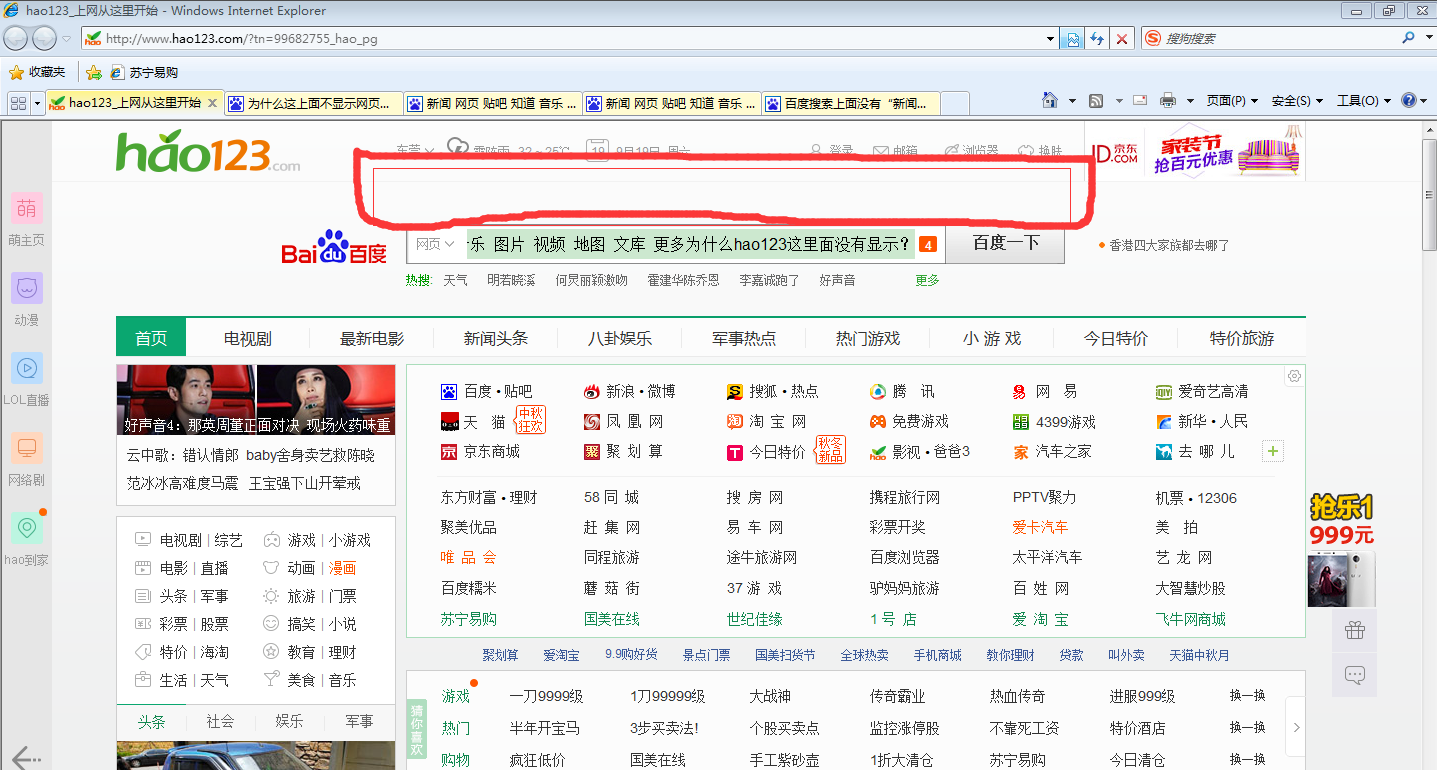Select the 军事热点 navigation tab
This screenshot has height=770, width=1437.
pos(744,338)
